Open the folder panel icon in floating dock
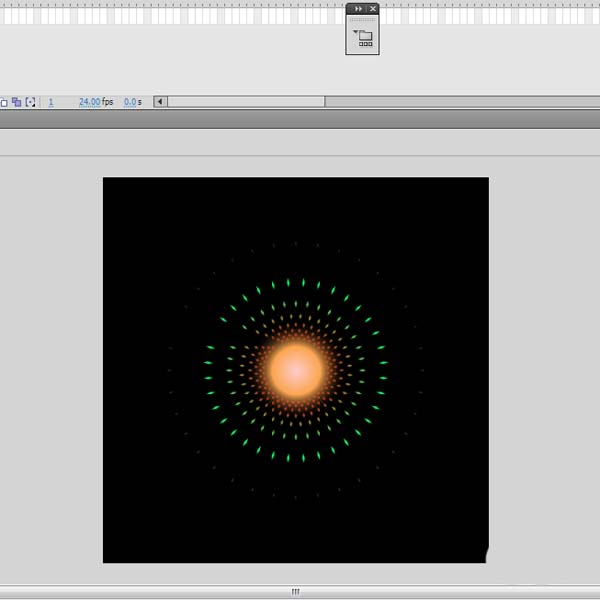This screenshot has height=600, width=600. (363, 38)
